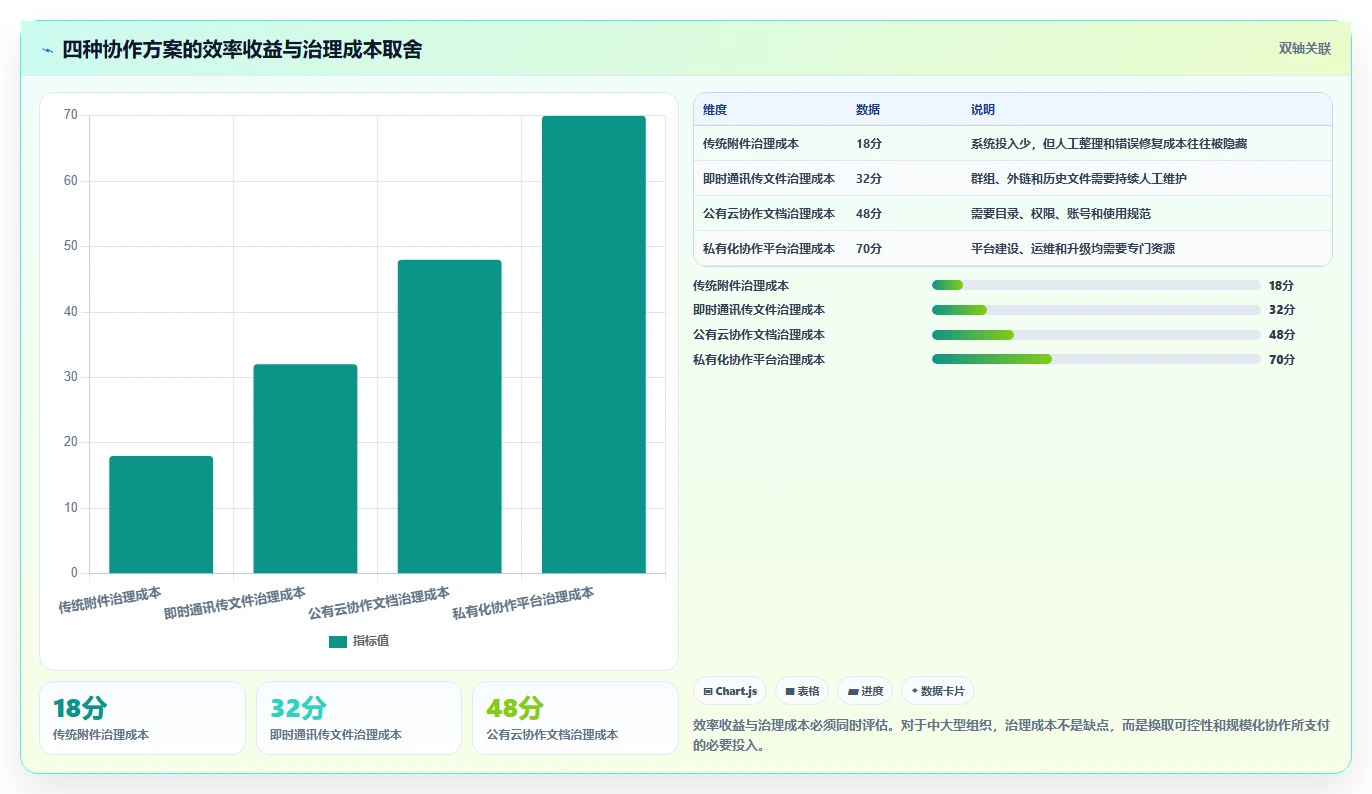
Task: Click the lightning icon beside the title
Action: pyautogui.click(x=48, y=50)
